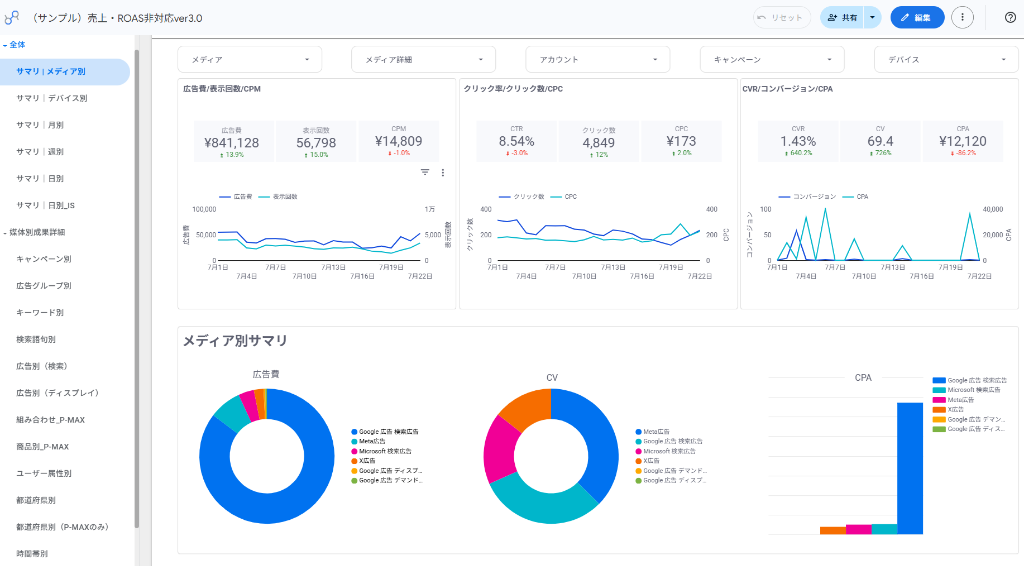This screenshot has width=1024, height=566.
Task: Click the 表示回数 56,798 scorecard
Action: pos(316,141)
